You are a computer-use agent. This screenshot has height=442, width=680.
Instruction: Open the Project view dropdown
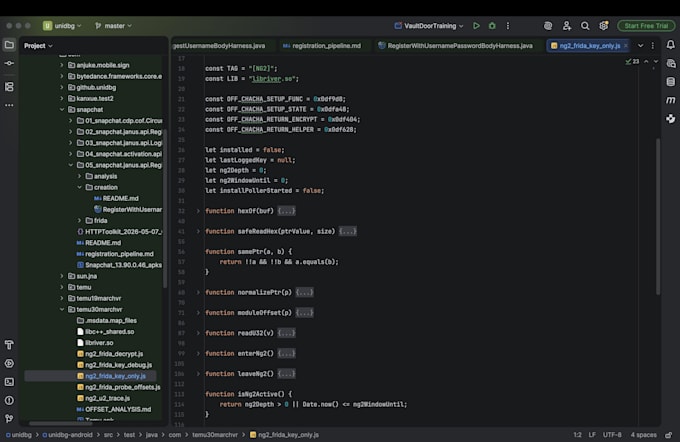coord(38,46)
